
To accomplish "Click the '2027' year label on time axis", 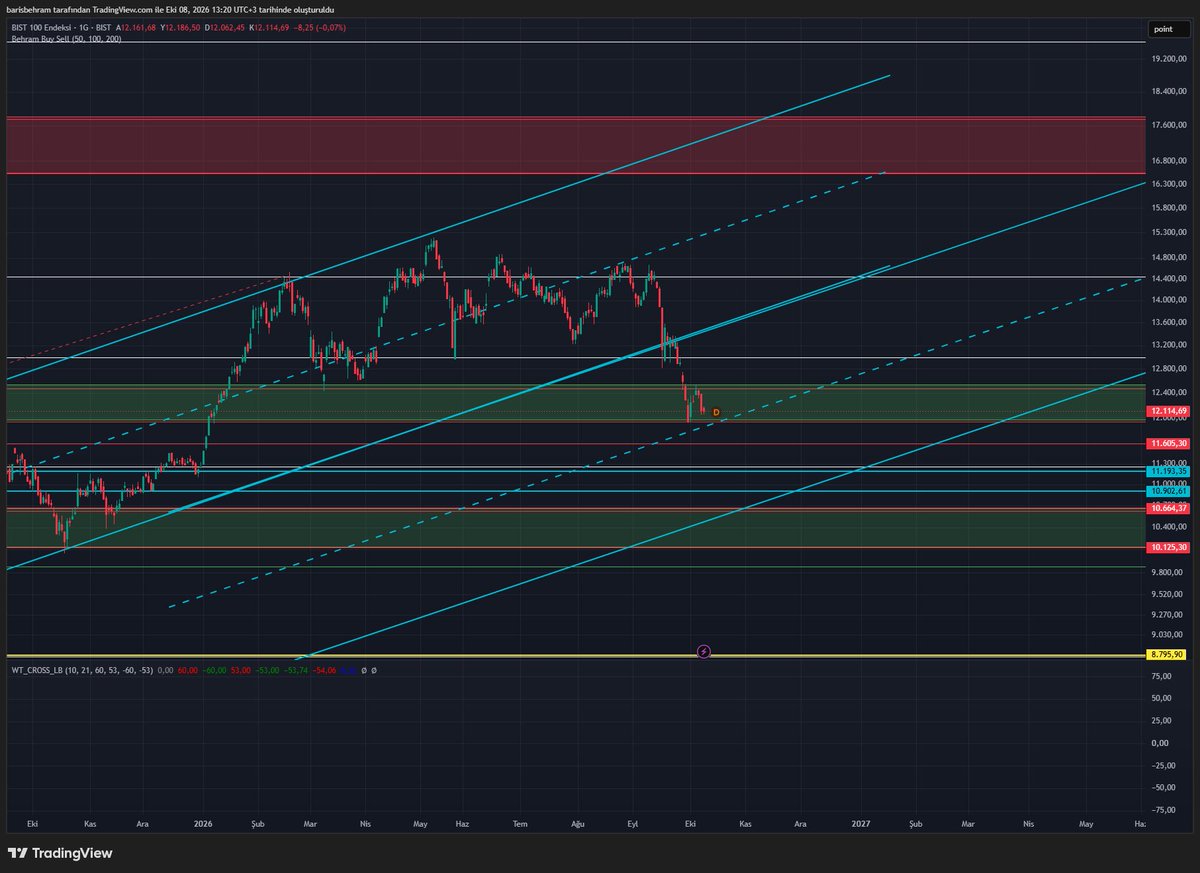I will coord(861,823).
